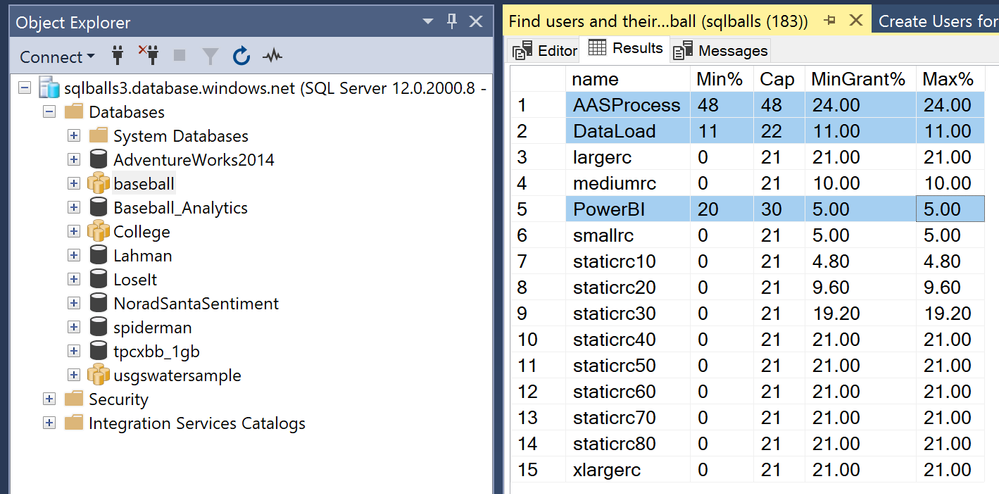Expand the Security folder
This screenshot has height=494, width=999.
(49, 399)
